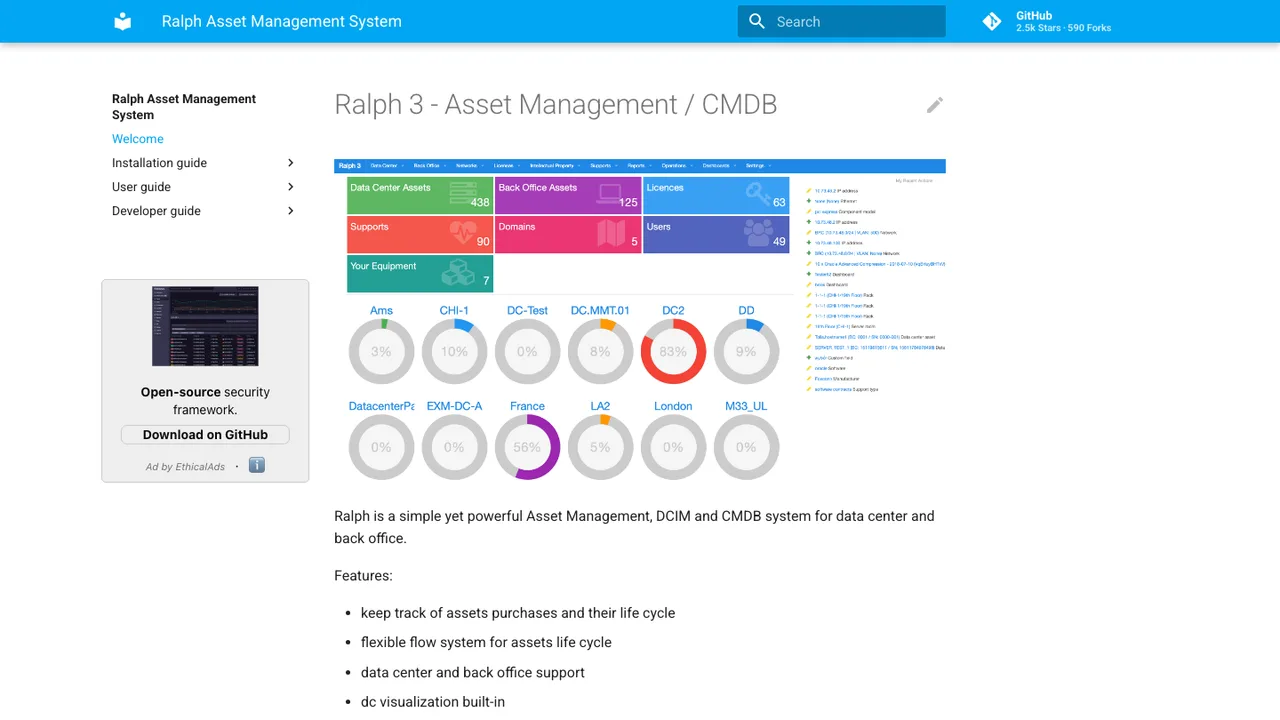1280x720 pixels.
Task: Expand the Developer guide section
Action: click(x=291, y=211)
